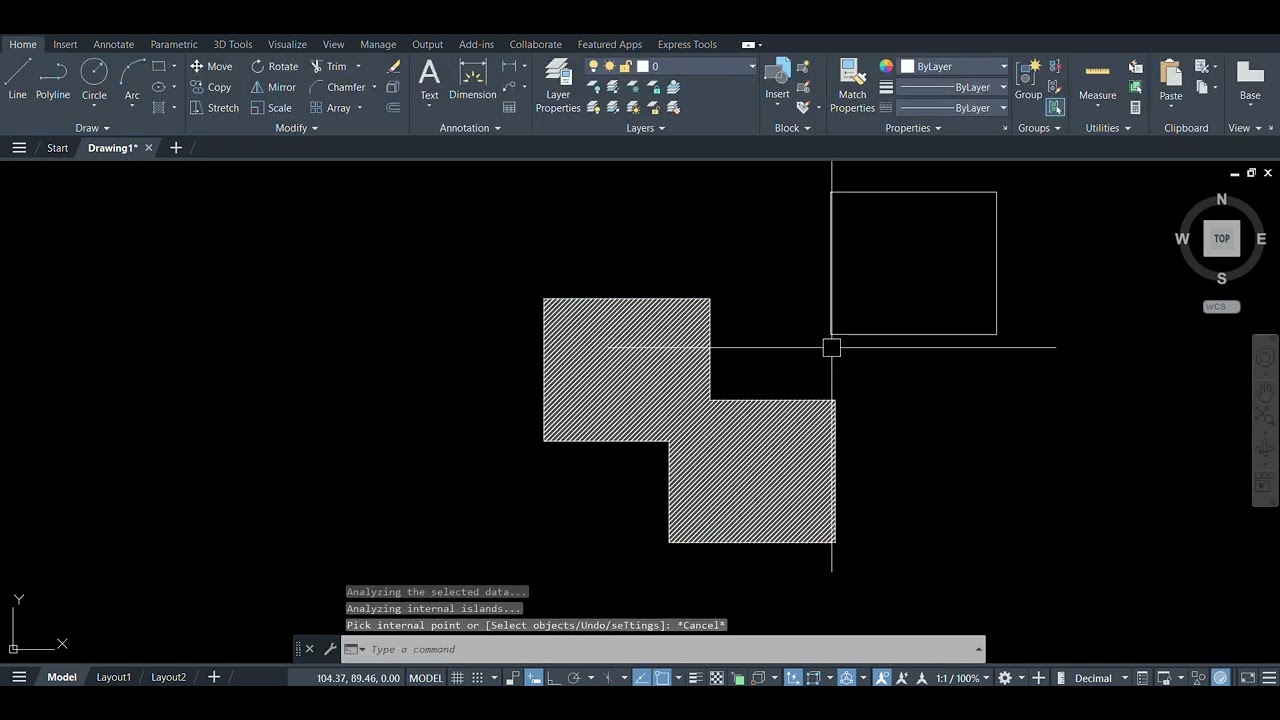This screenshot has width=1280, height=720.
Task: Click the coordinates readout 104.37, 89.46
Action: 358,678
